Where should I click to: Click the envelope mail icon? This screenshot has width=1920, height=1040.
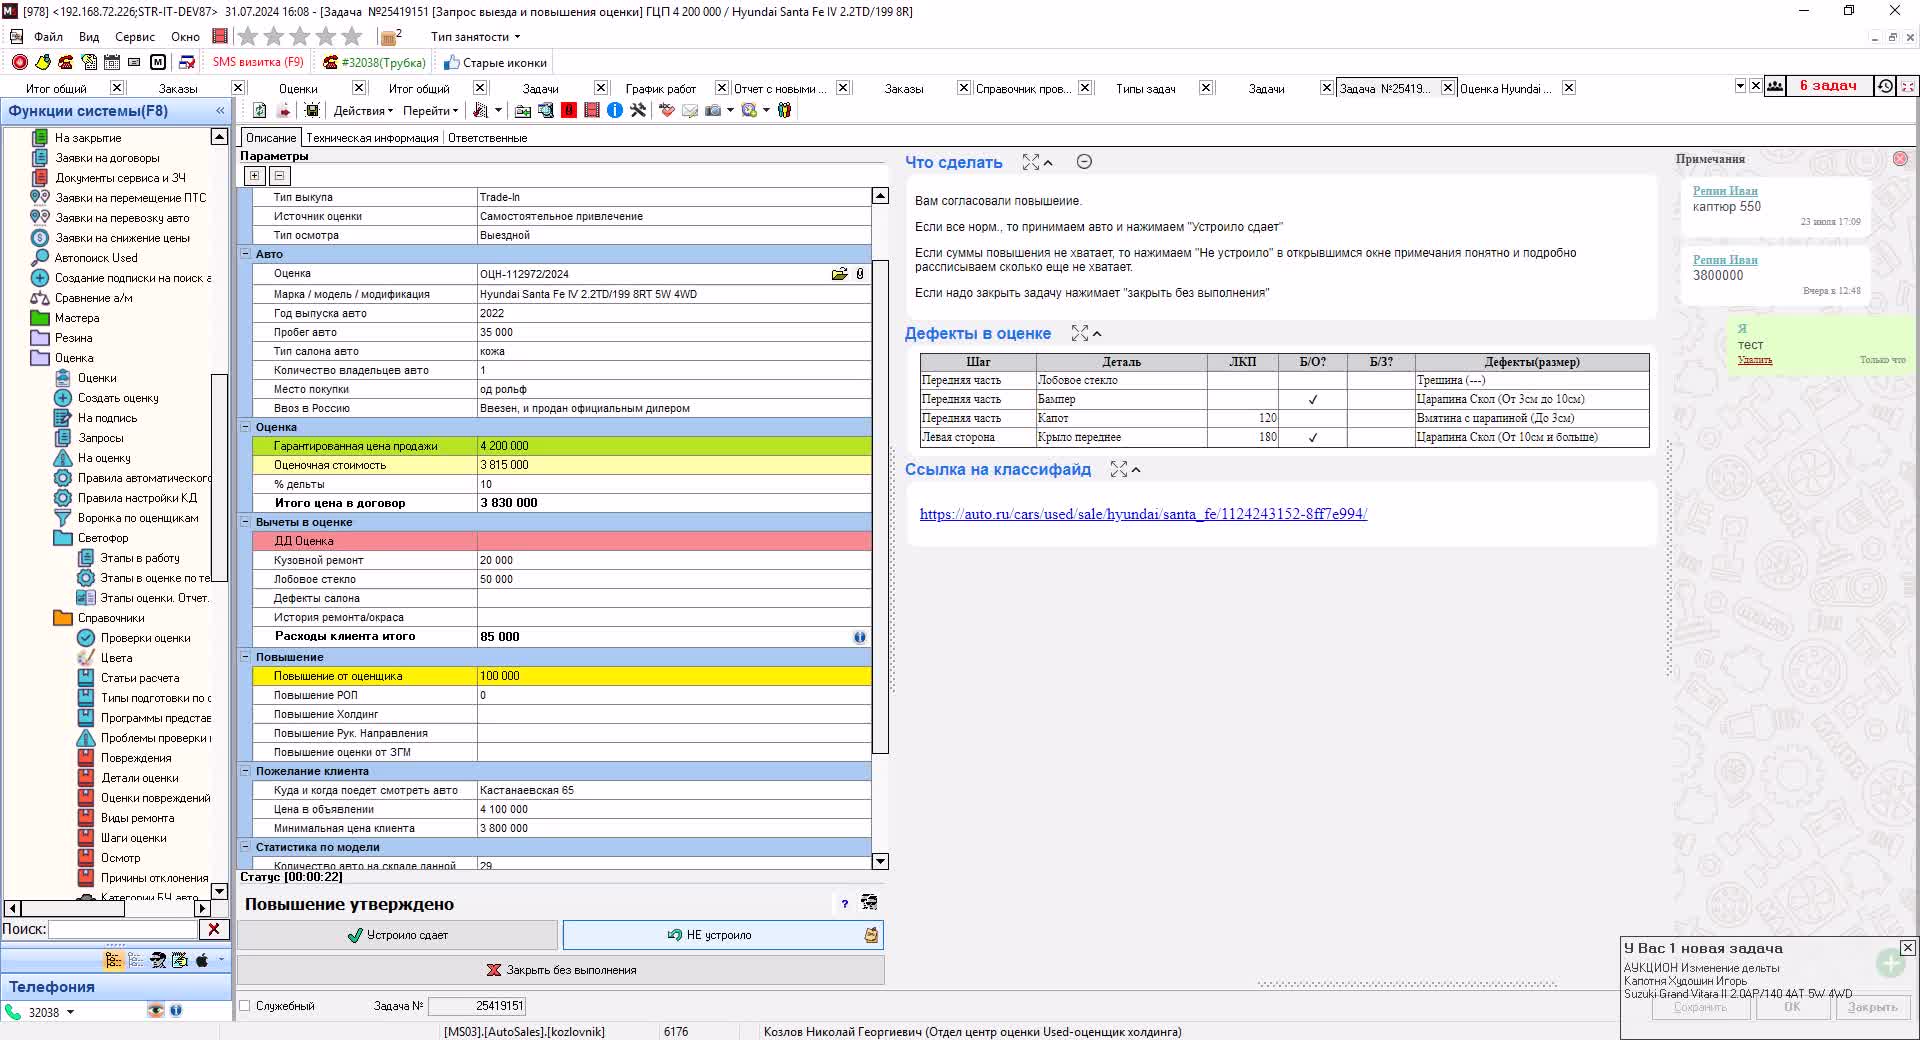click(x=690, y=110)
